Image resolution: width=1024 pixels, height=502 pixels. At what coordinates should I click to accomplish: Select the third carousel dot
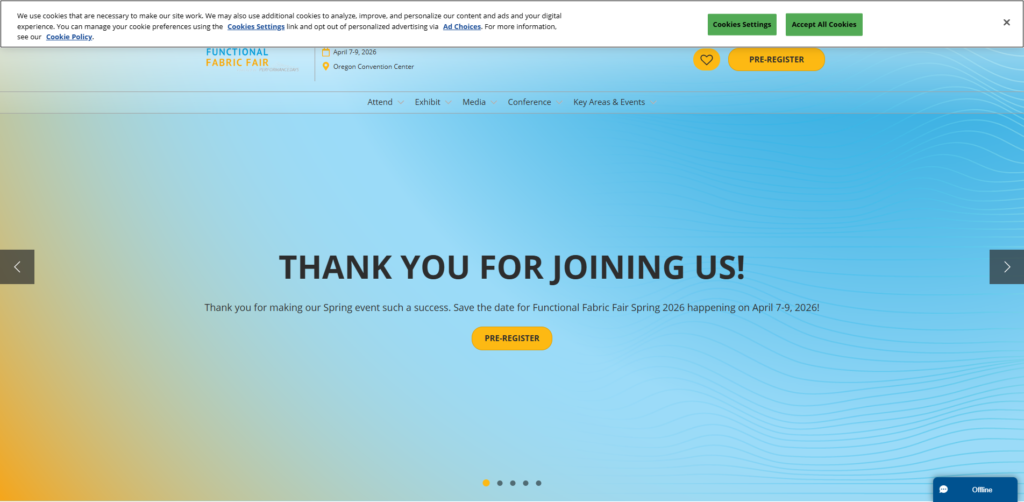pos(513,483)
